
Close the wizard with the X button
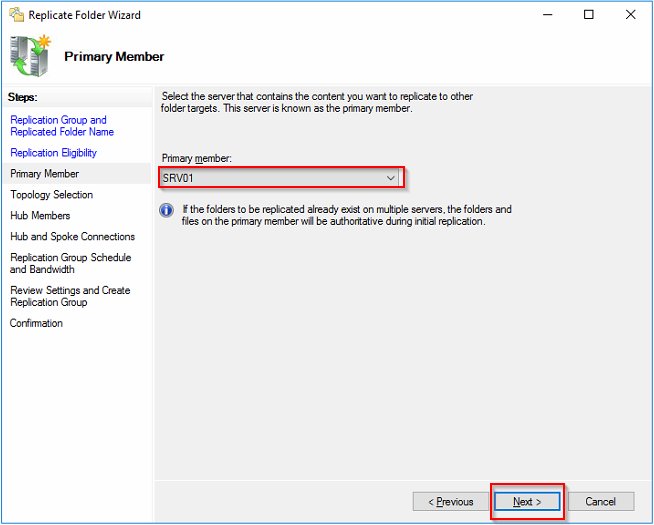tap(631, 15)
